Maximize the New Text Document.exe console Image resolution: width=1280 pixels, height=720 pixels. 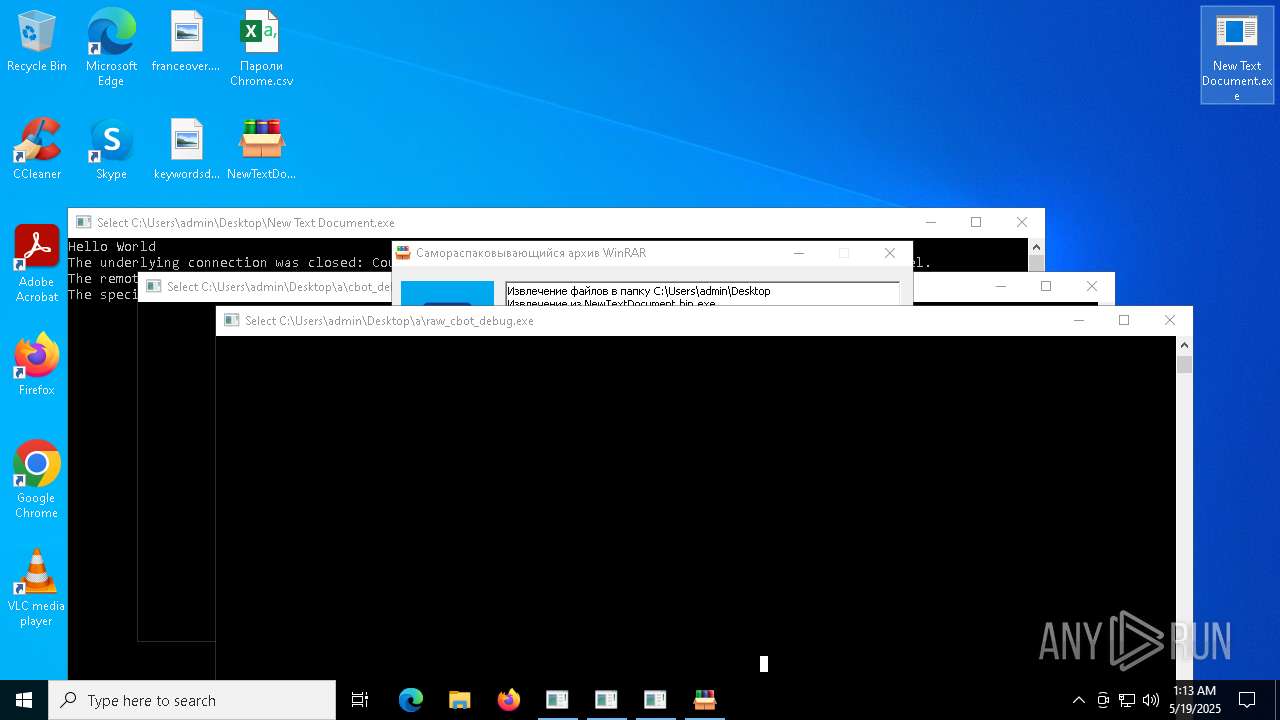pyautogui.click(x=976, y=222)
